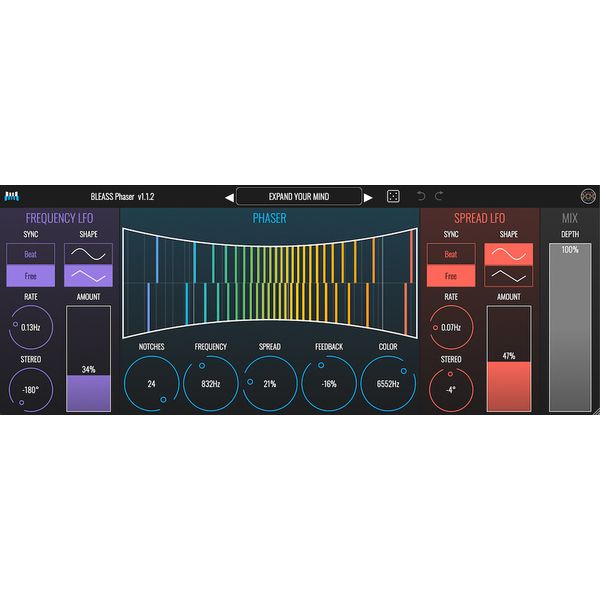The image size is (600, 600).
Task: Select triangle wave shape in Spread LFO
Action: [x=510, y=276]
